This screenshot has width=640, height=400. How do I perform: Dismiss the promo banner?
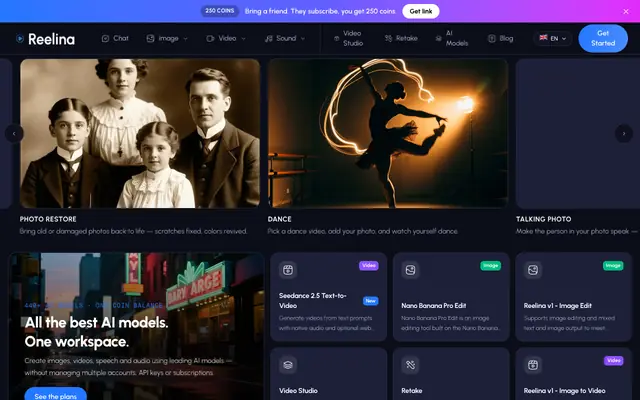point(626,11)
